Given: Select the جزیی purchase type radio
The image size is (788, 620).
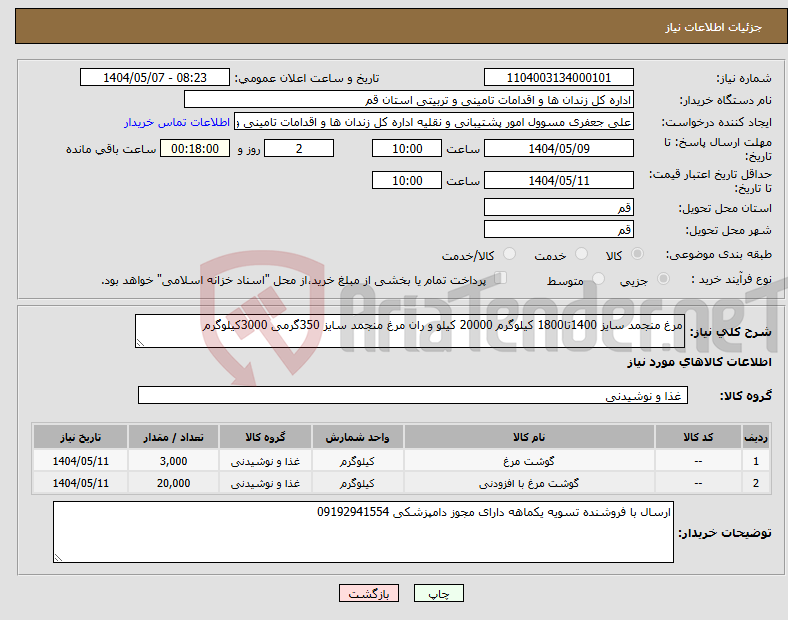Looking at the screenshot, I should pyautogui.click(x=663, y=279).
